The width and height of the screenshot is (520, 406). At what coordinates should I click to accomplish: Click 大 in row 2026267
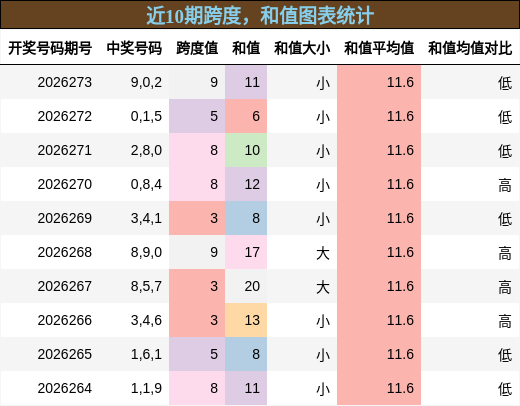click(323, 287)
